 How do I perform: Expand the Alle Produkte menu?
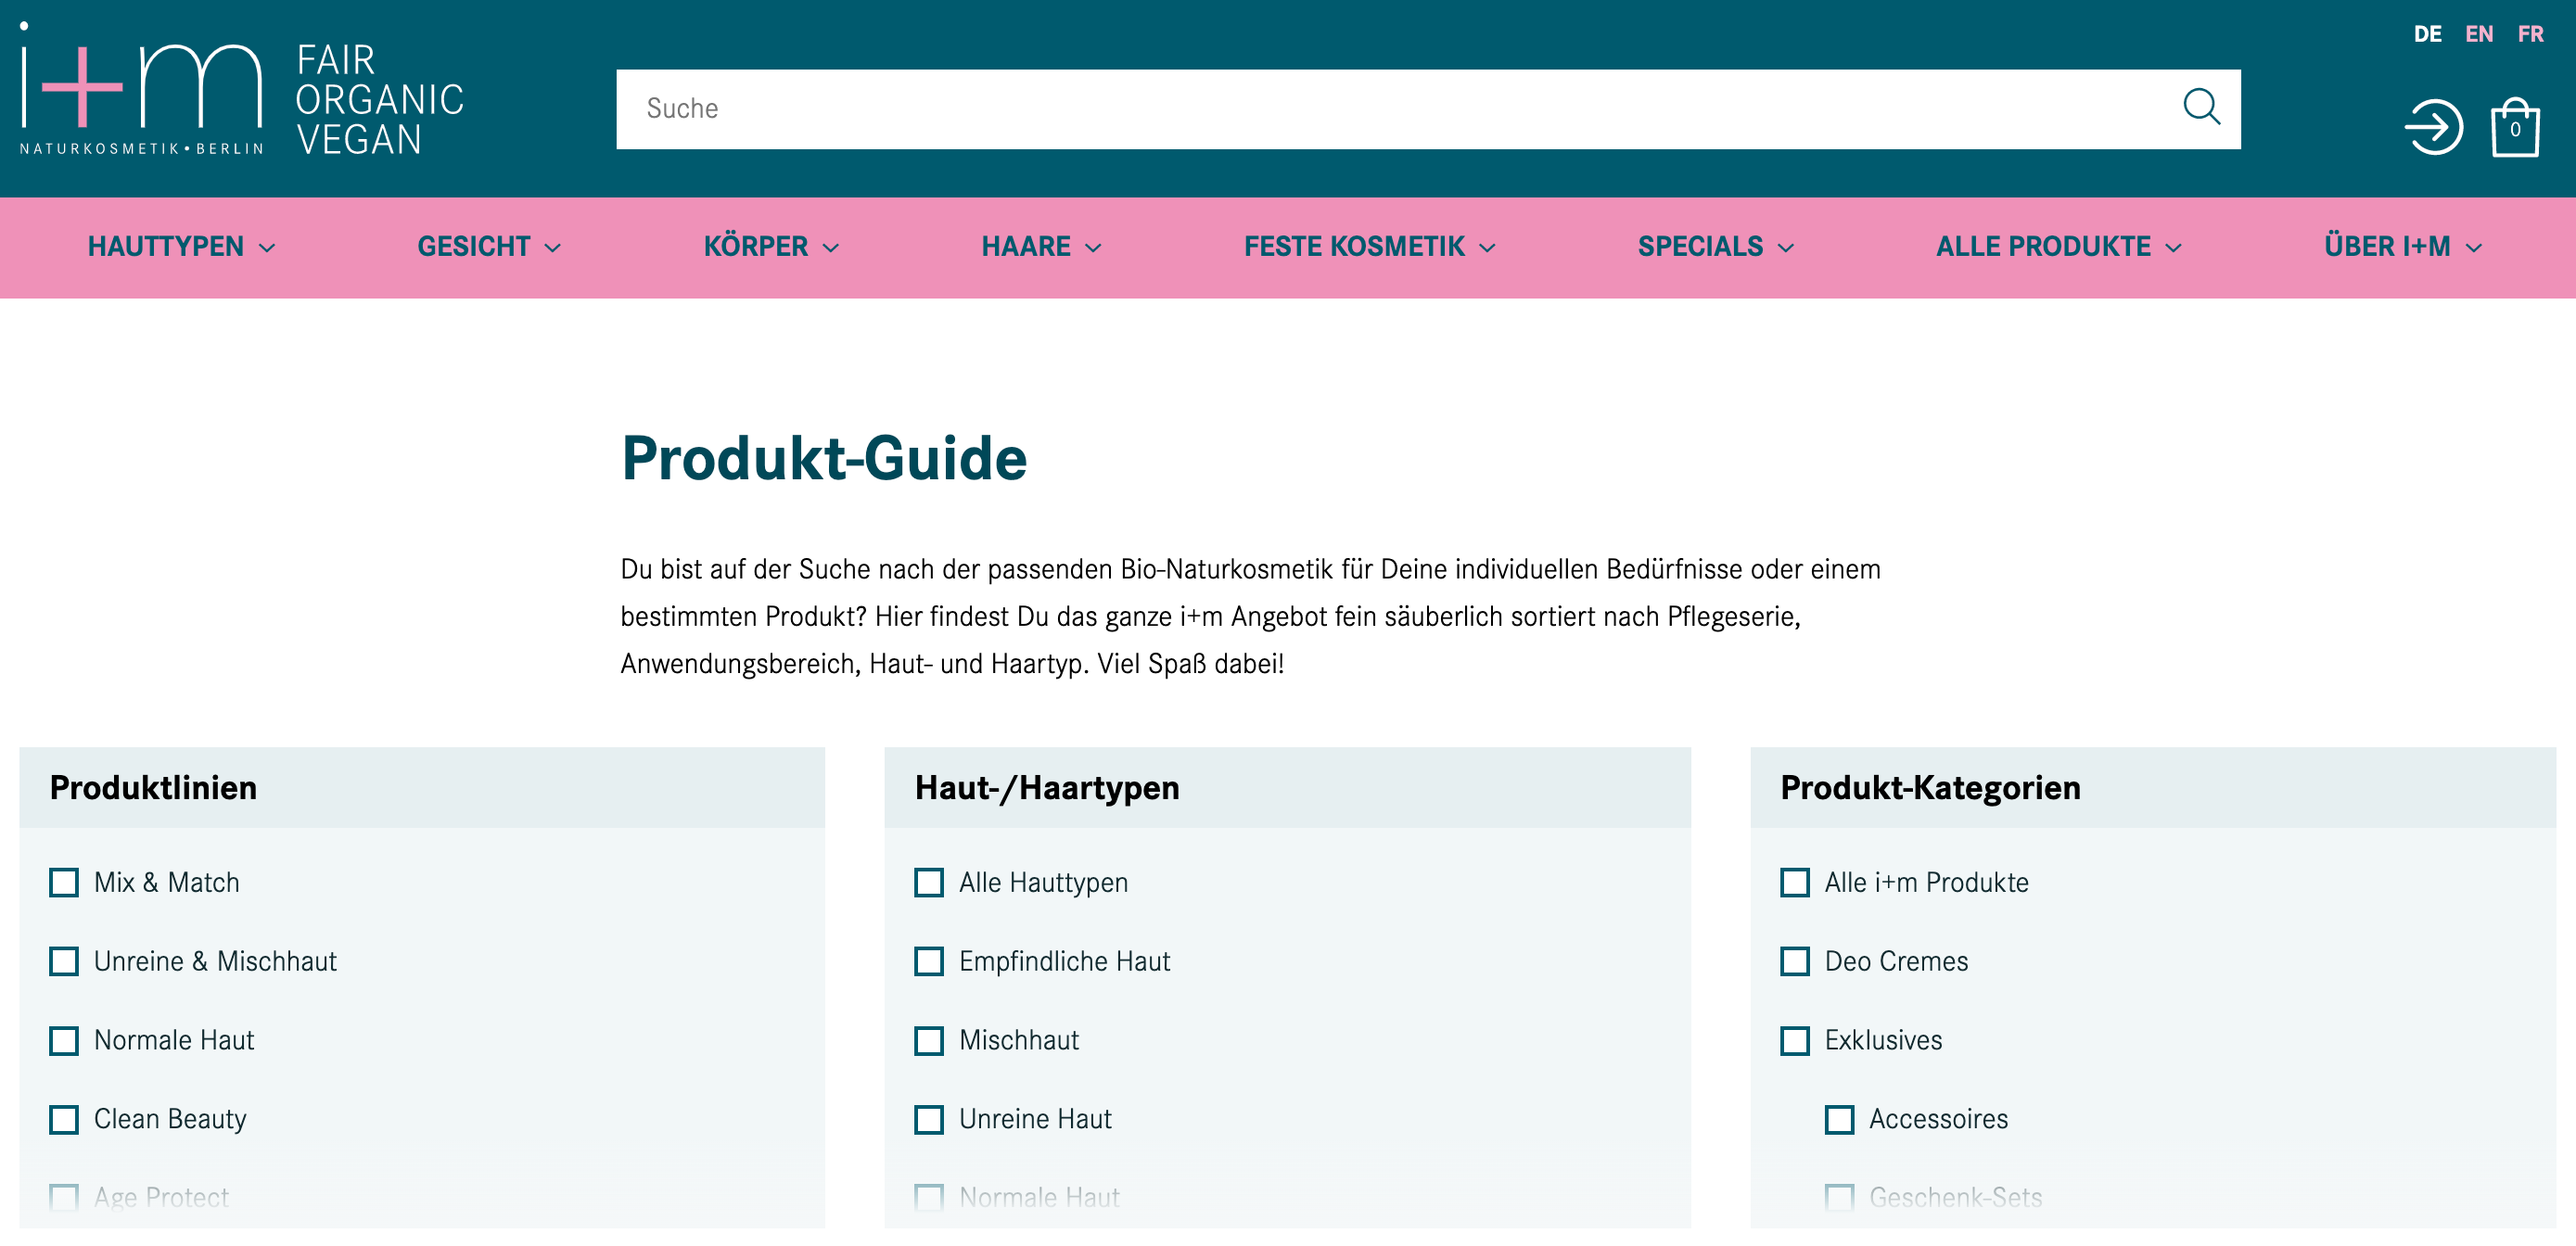2059,247
